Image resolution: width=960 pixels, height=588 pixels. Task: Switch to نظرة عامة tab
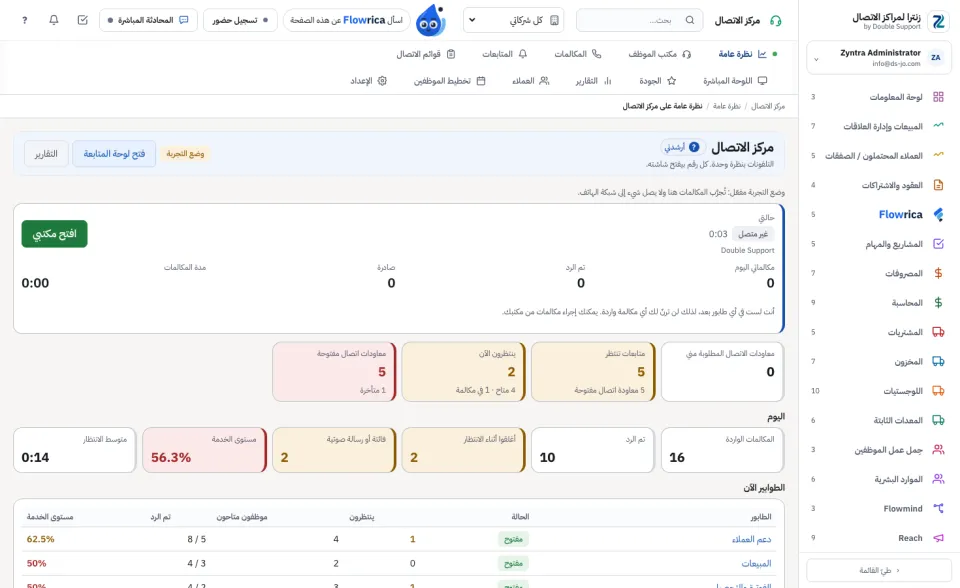tap(743, 54)
